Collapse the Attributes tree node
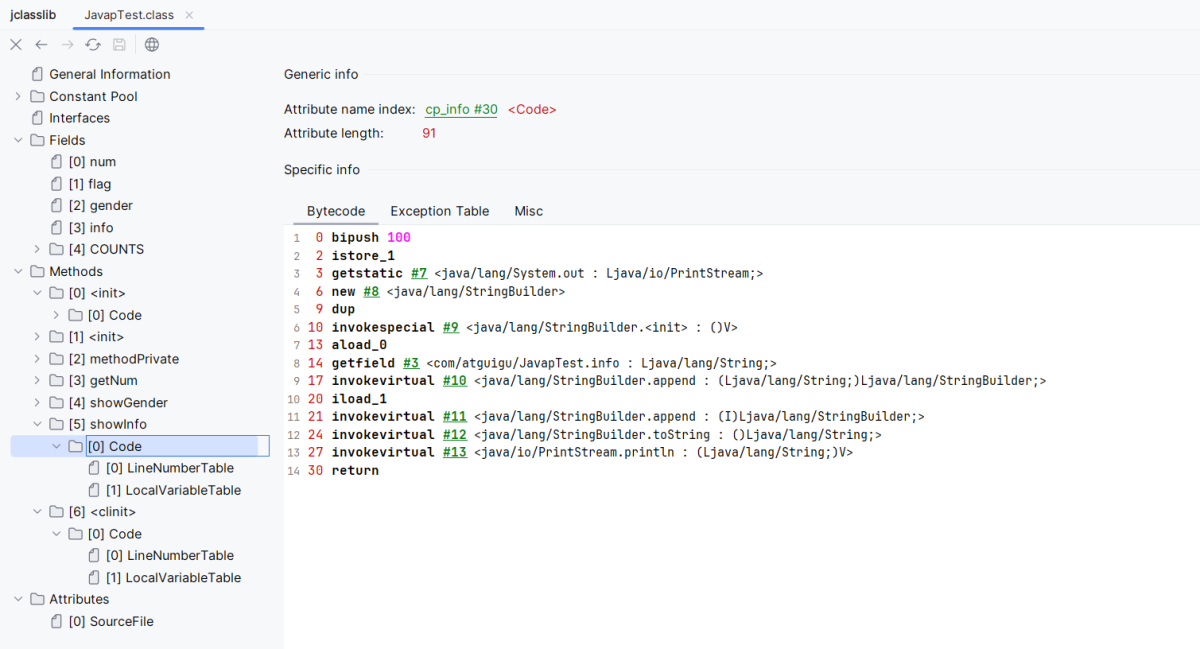The width and height of the screenshot is (1200, 649). pos(18,599)
